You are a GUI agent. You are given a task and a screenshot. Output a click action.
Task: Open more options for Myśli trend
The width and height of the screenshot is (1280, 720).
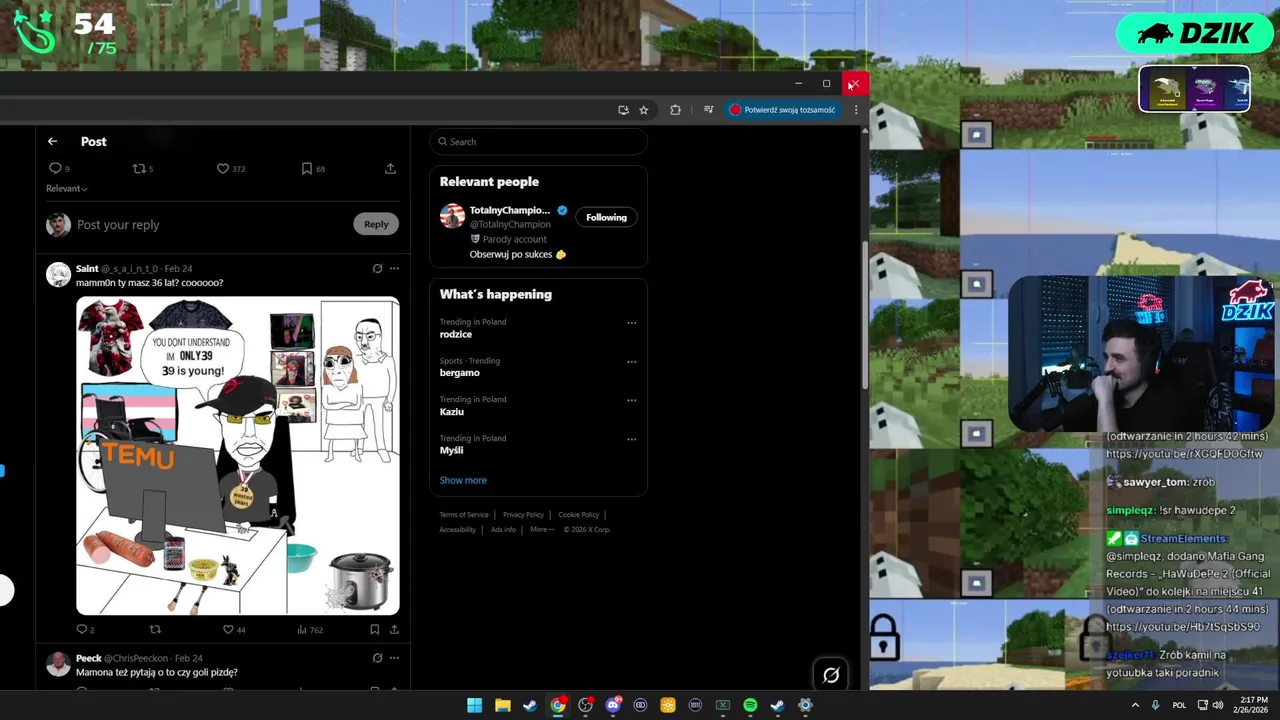[x=631, y=439]
